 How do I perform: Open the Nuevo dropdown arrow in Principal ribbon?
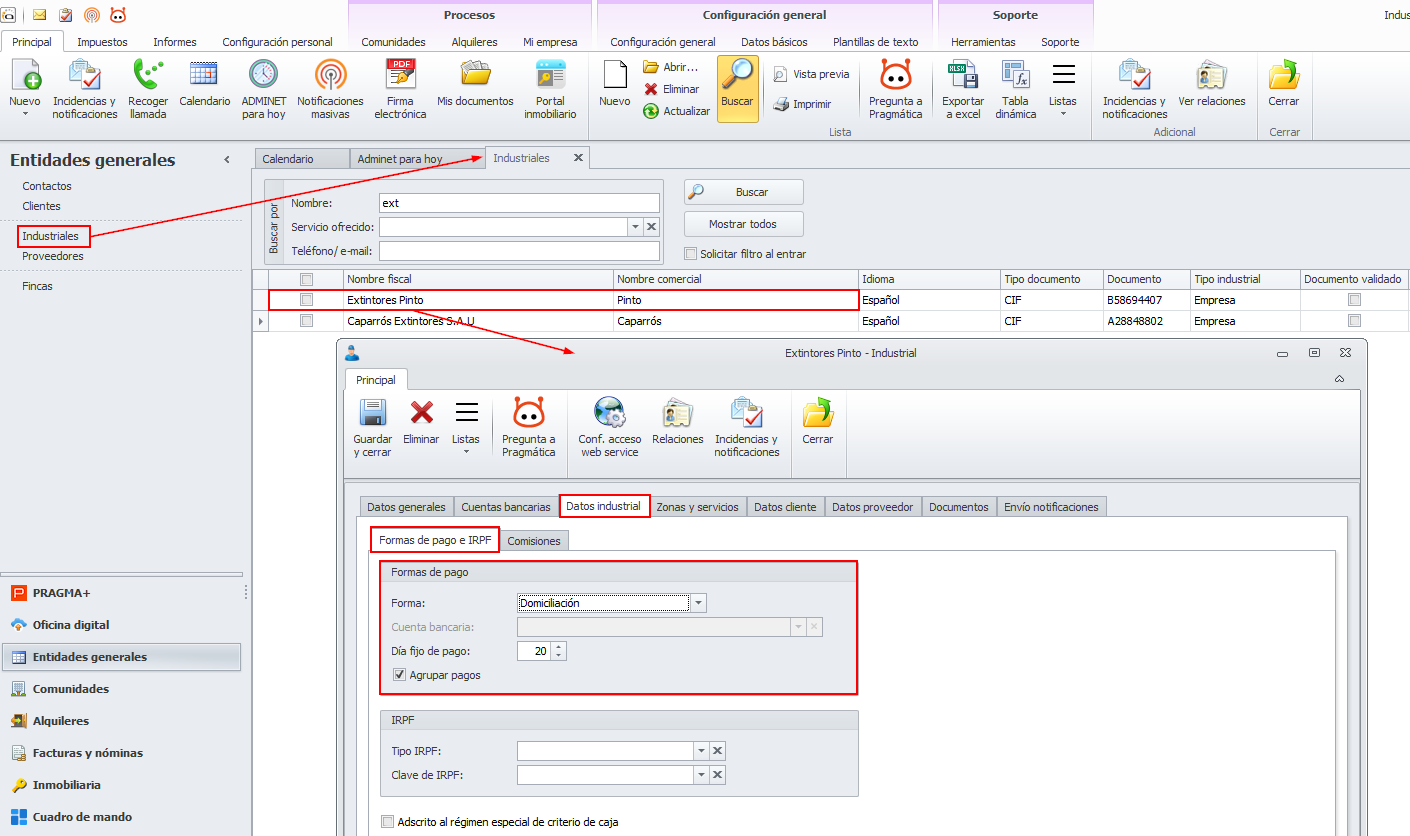click(24, 114)
